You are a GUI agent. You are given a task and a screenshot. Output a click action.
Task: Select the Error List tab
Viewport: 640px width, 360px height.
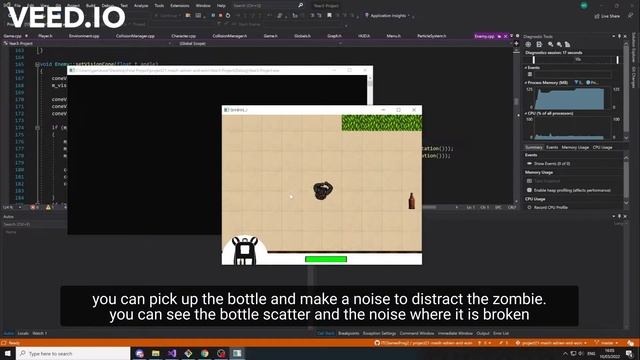point(501,333)
